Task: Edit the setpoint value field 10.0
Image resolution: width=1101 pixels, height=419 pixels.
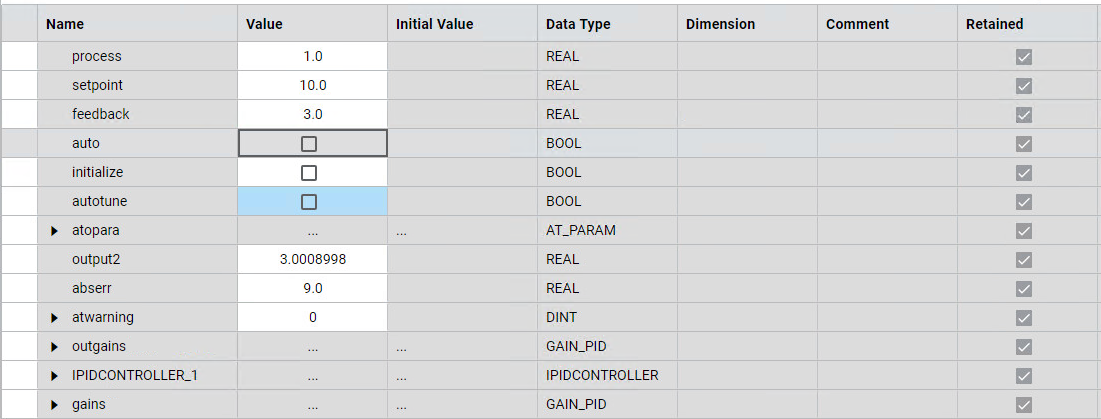Action: click(x=313, y=86)
